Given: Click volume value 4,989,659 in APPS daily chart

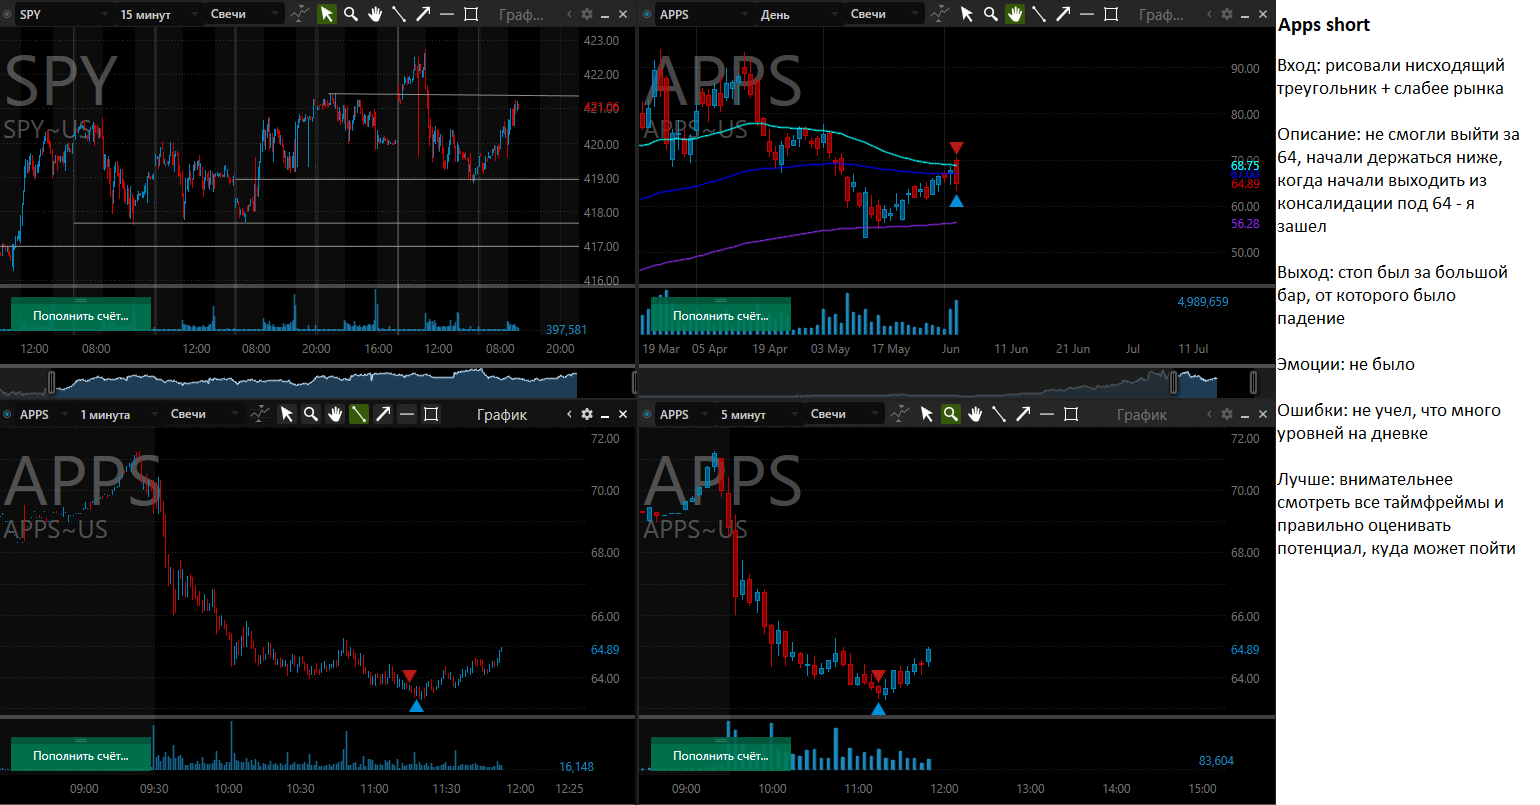Looking at the screenshot, I should 1203,301.
